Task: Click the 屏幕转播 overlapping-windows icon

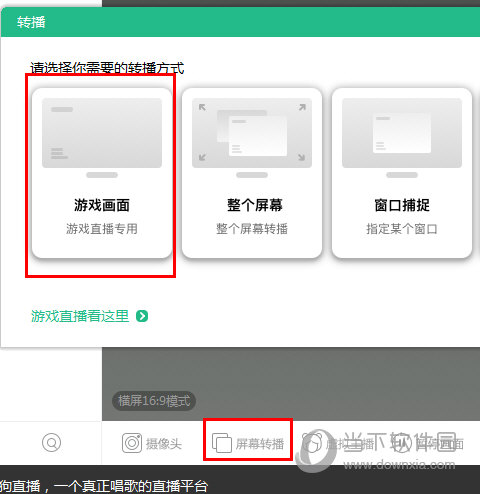Action: click(x=222, y=443)
